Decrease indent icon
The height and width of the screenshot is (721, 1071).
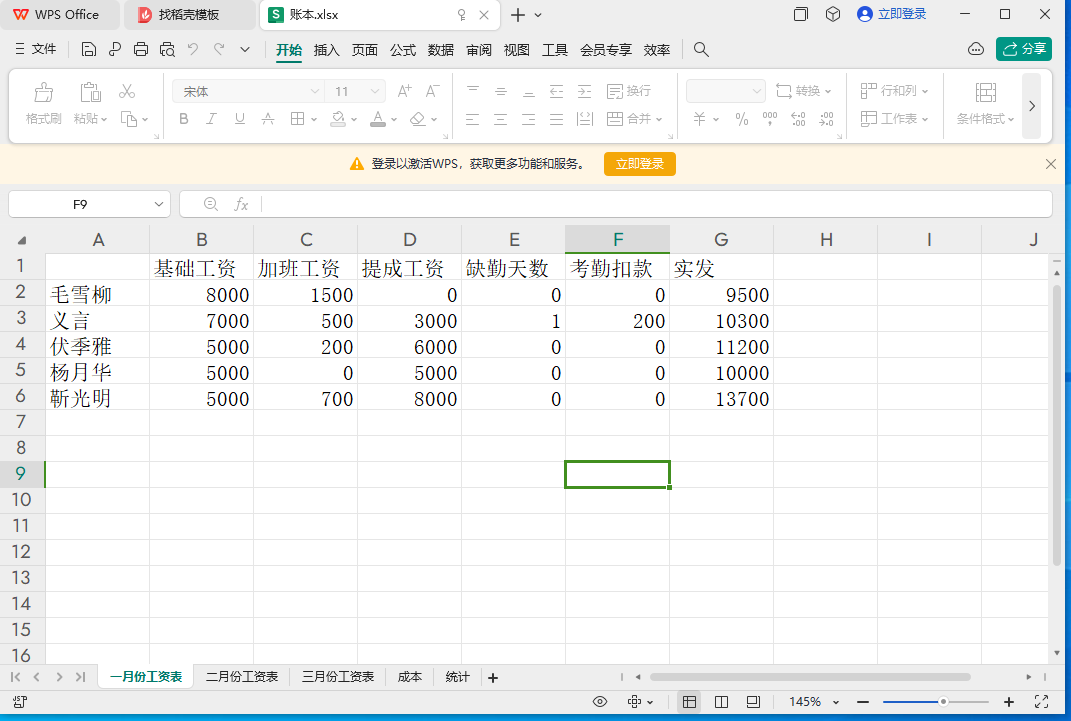(x=557, y=91)
